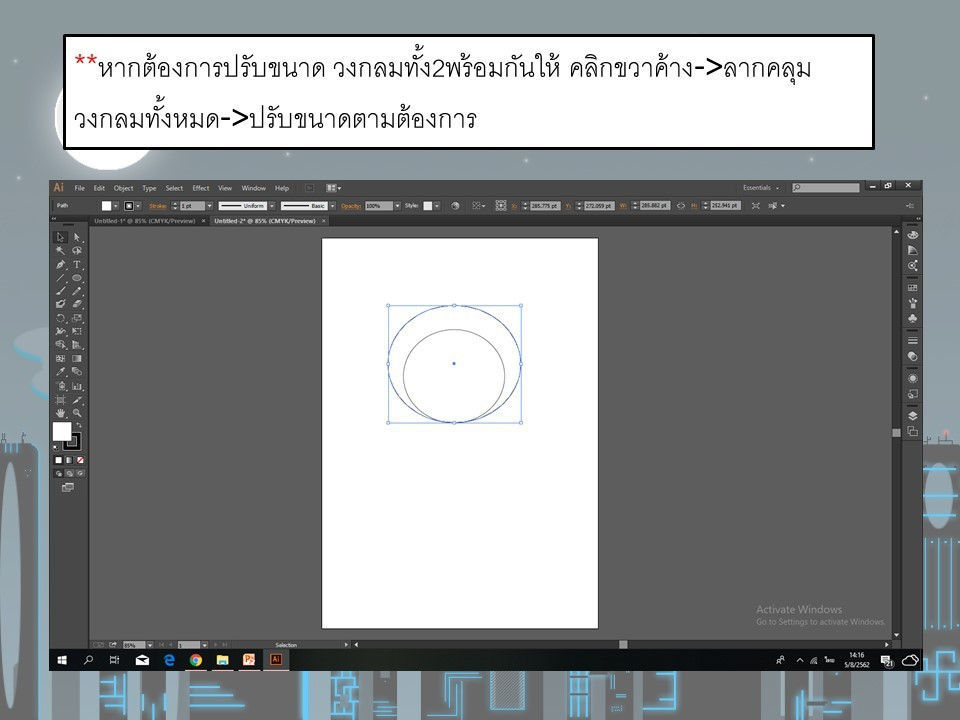Viewport: 960px width, 720px height.
Task: Switch to the Untitled-1 document tab
Action: [x=144, y=221]
